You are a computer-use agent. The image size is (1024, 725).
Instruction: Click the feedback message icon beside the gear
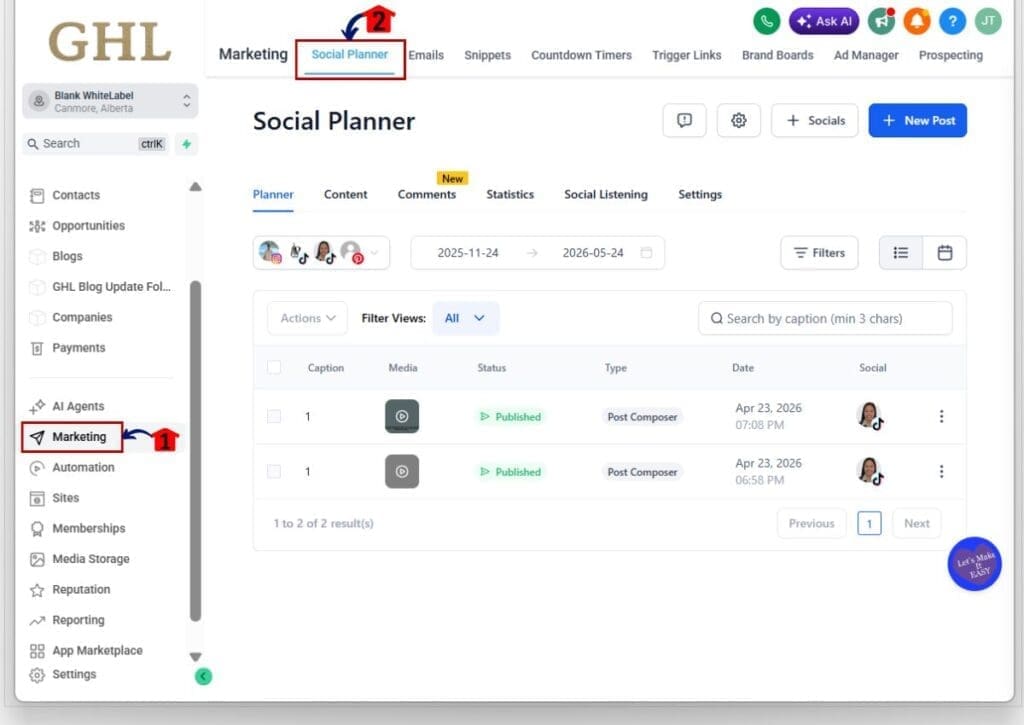coord(685,120)
